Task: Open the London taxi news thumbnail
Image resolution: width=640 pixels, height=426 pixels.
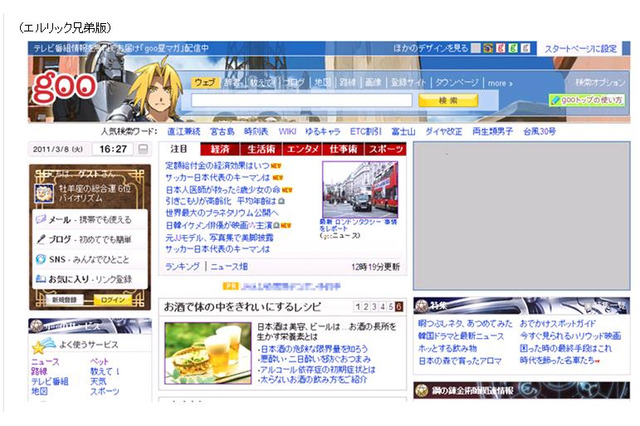Action: 360,190
